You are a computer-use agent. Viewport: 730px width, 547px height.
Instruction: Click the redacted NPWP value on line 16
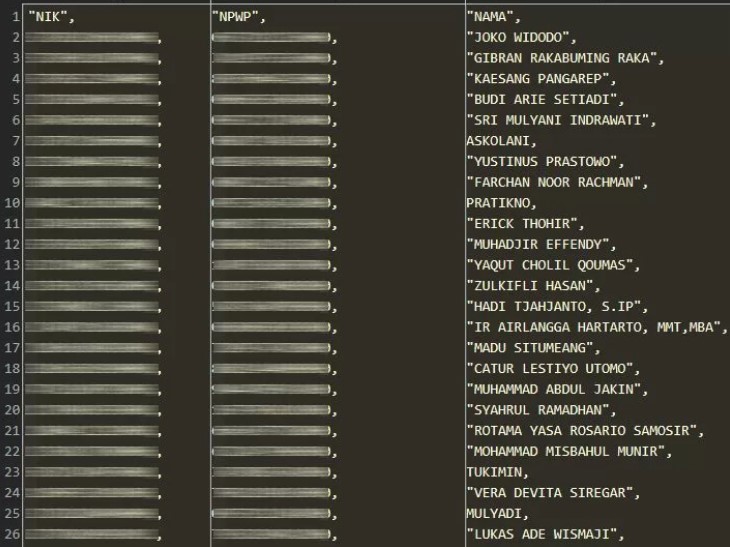pos(271,327)
